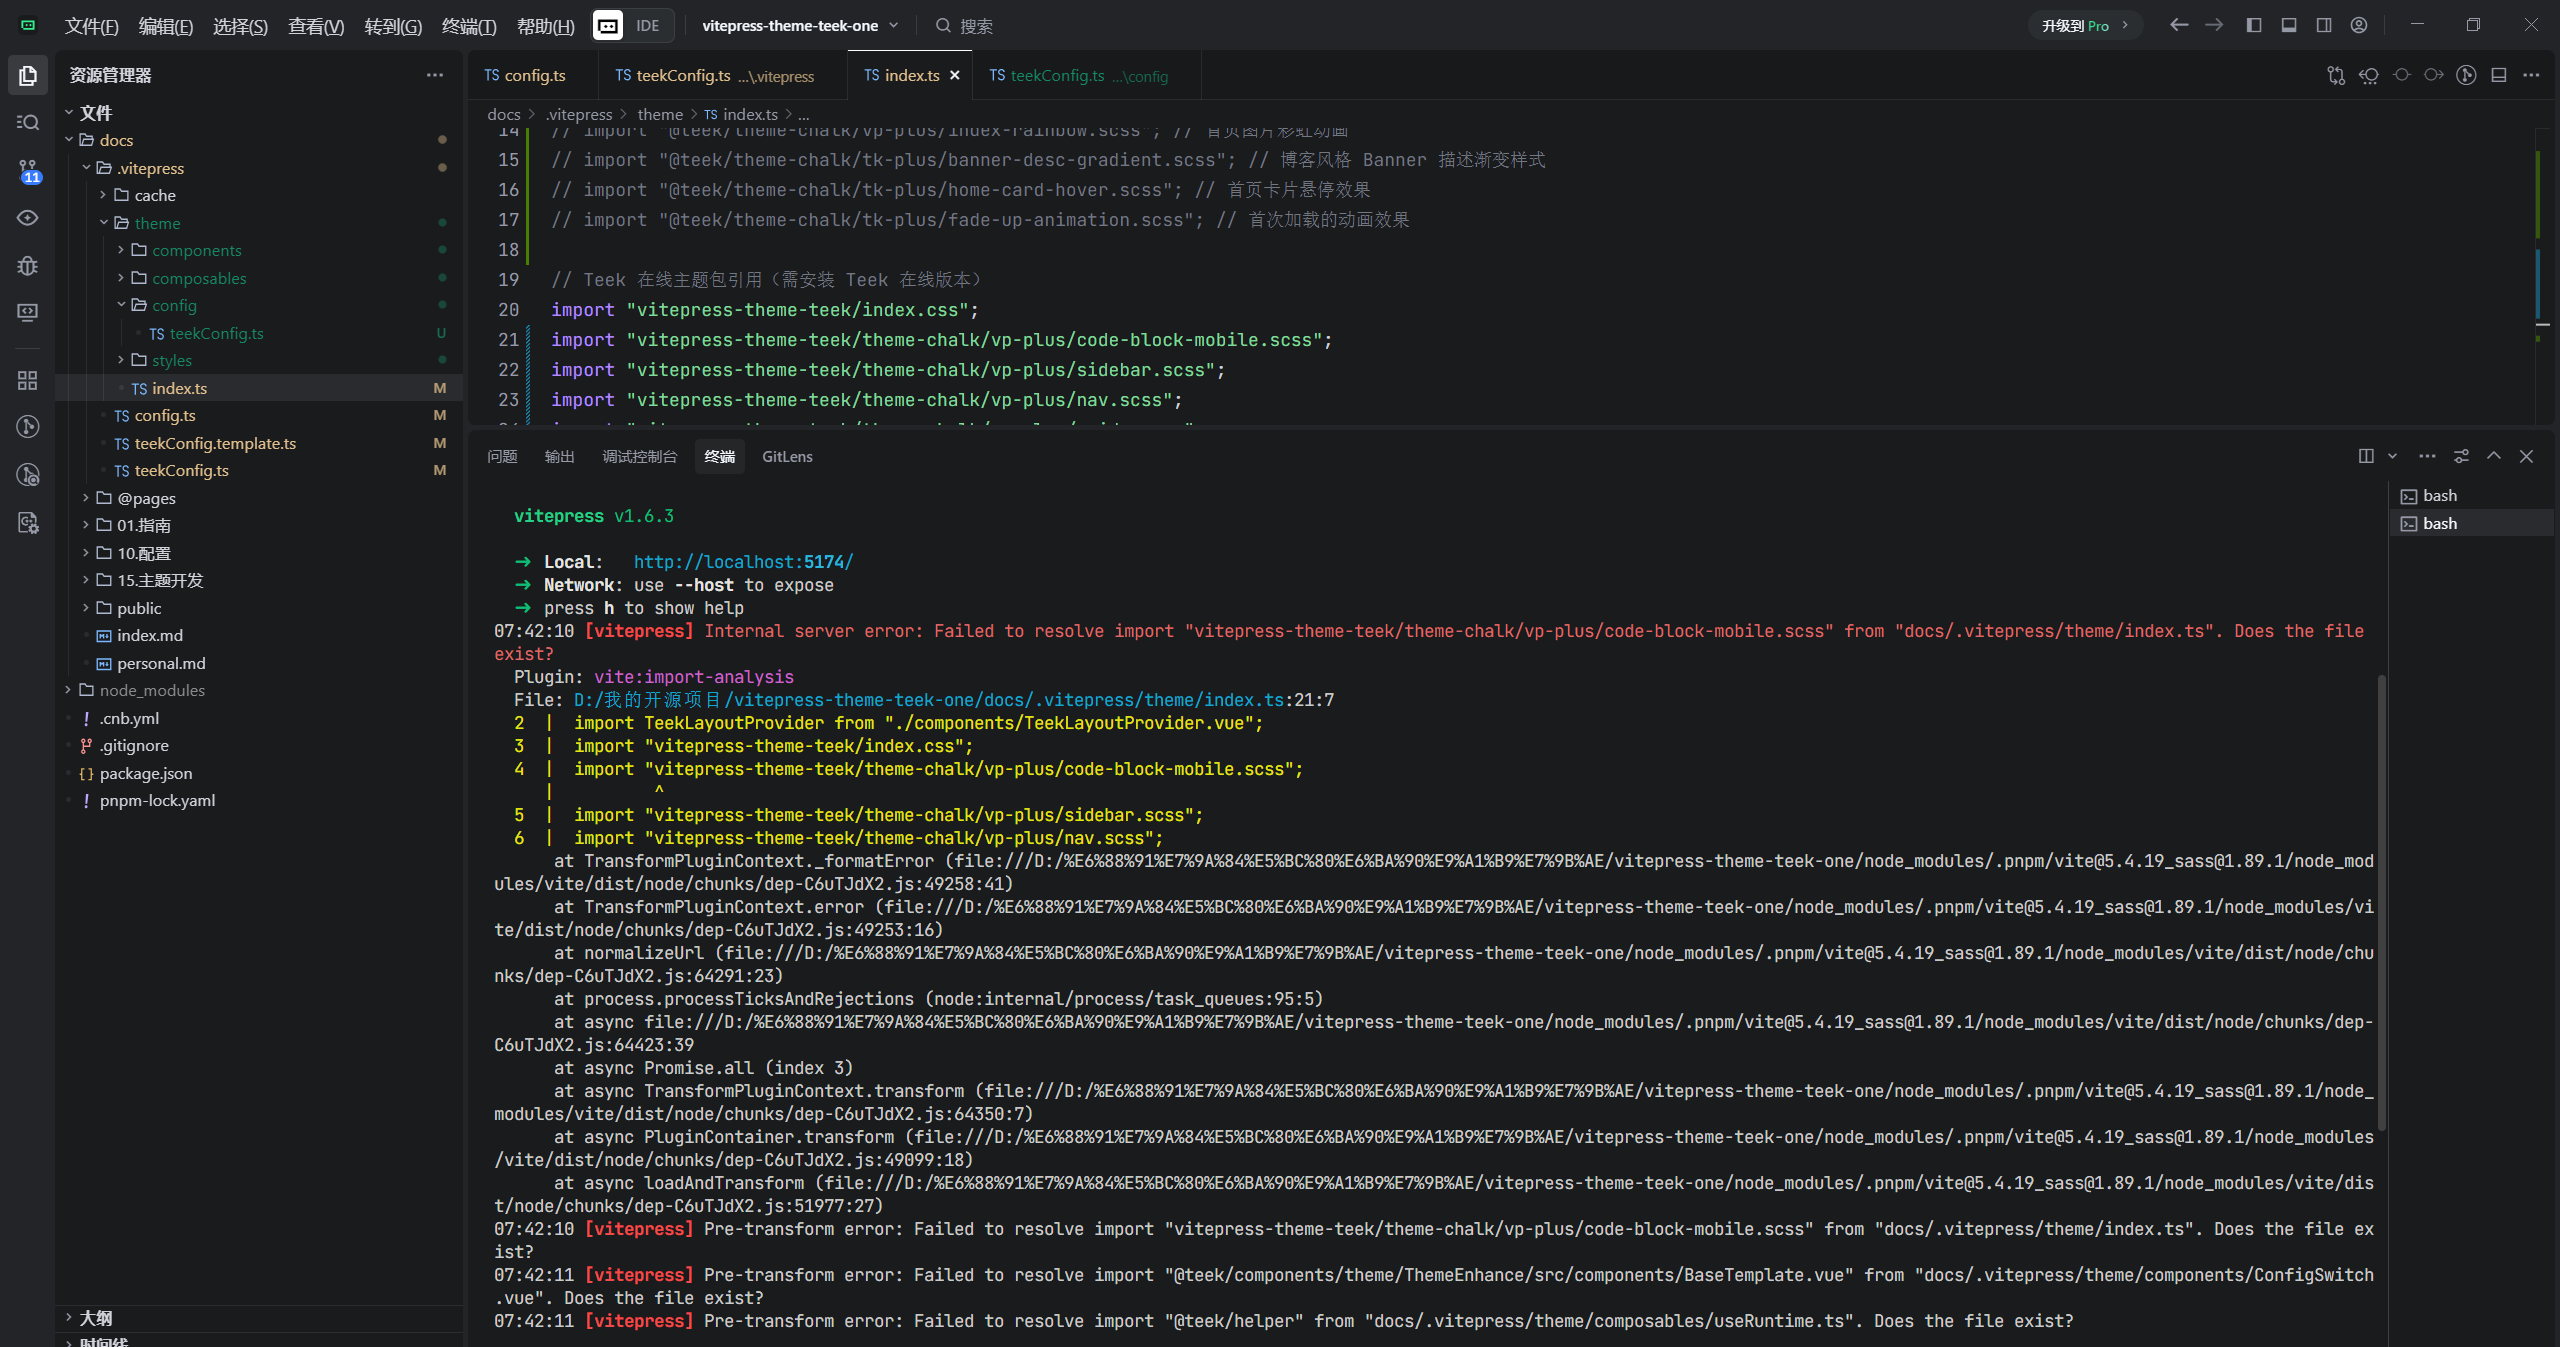Open the Search view in activity bar
The height and width of the screenshot is (1347, 2560).
coord(28,122)
